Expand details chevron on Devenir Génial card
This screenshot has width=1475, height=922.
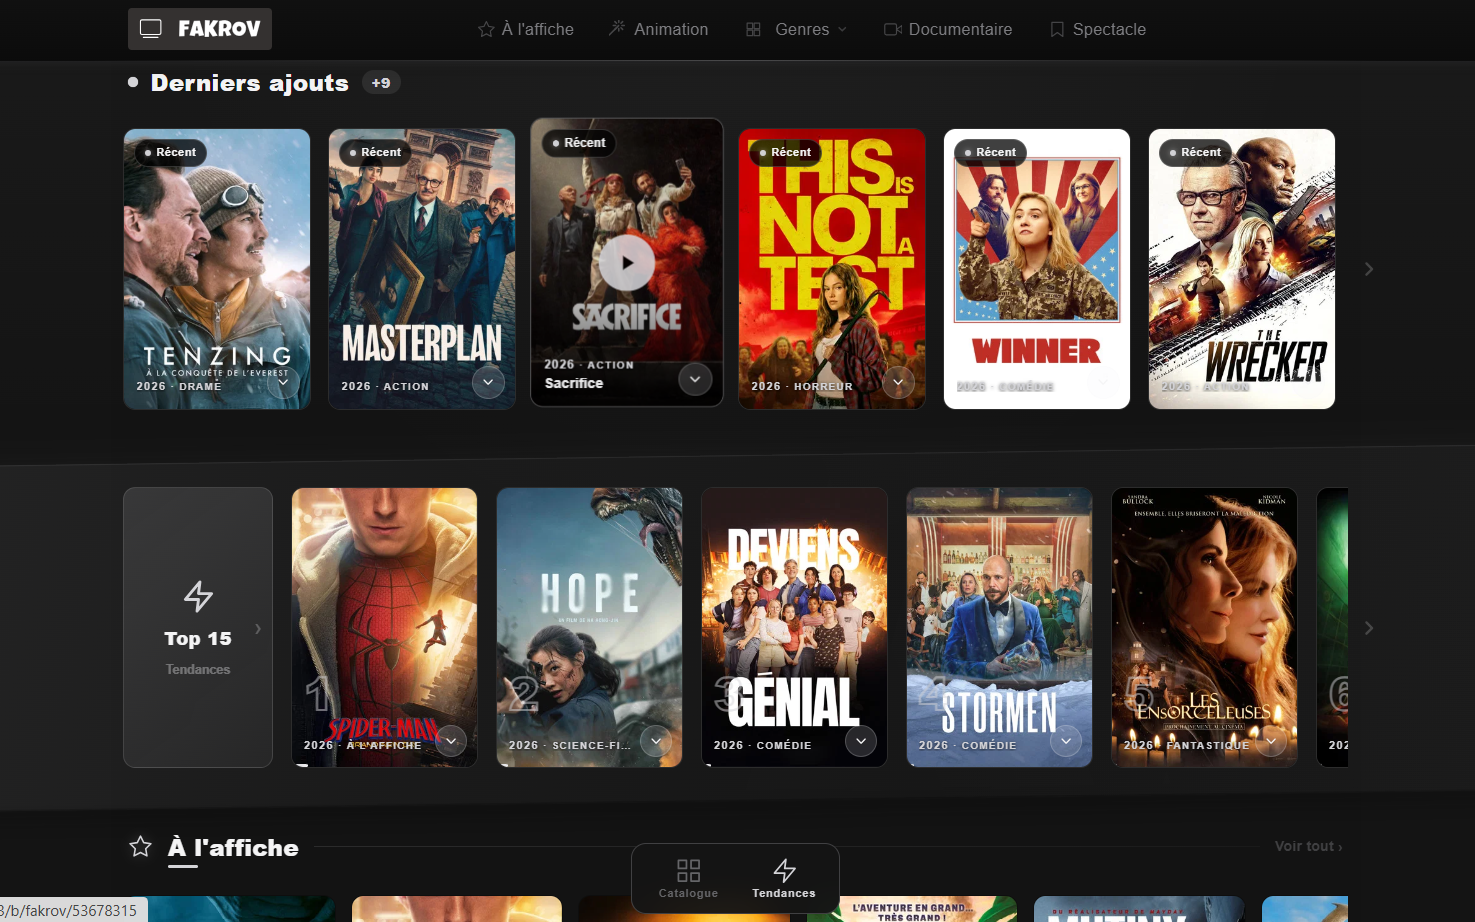pos(861,741)
